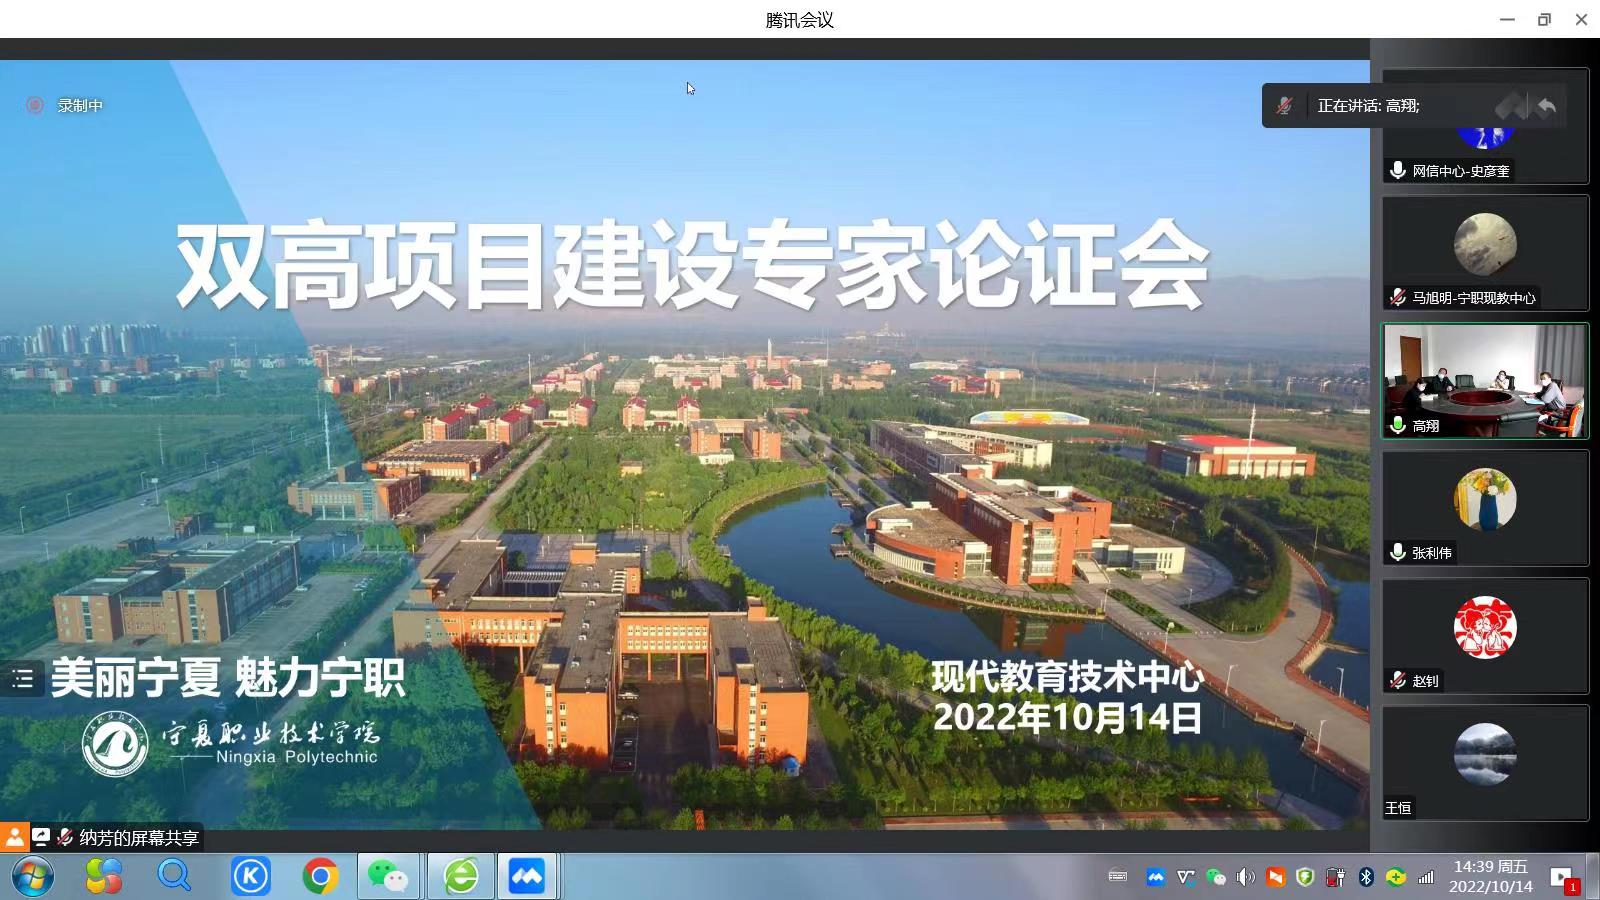Click the red recording indicator icon

click(35, 105)
